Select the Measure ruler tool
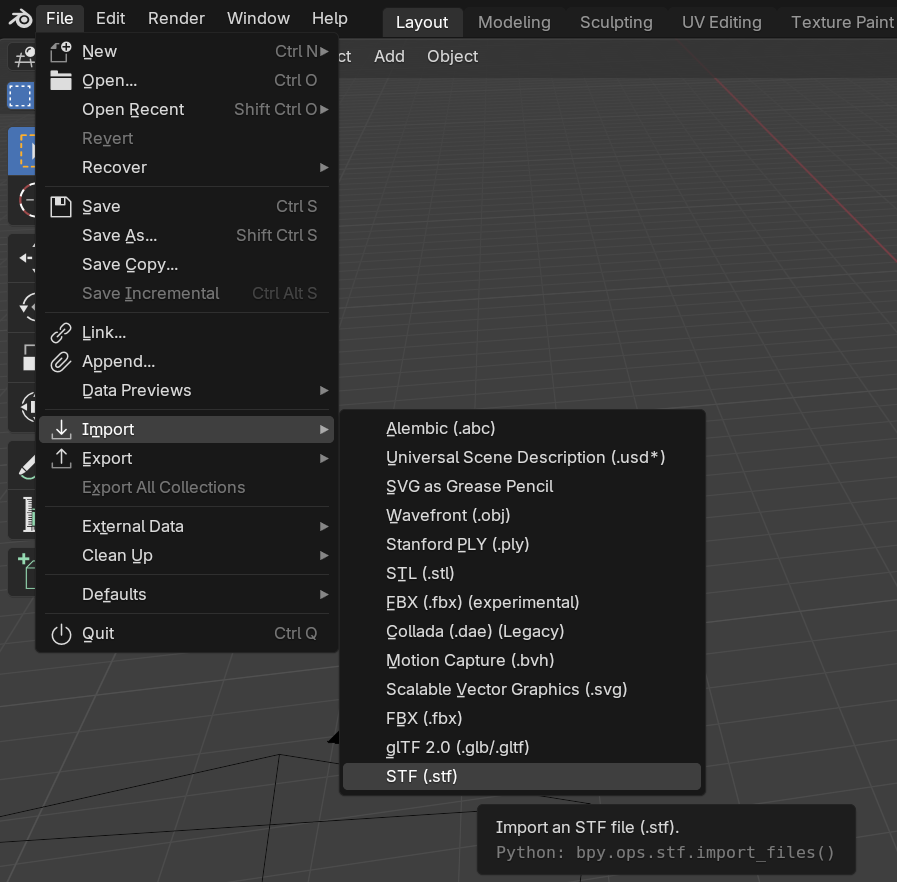The image size is (897, 882). [x=22, y=514]
